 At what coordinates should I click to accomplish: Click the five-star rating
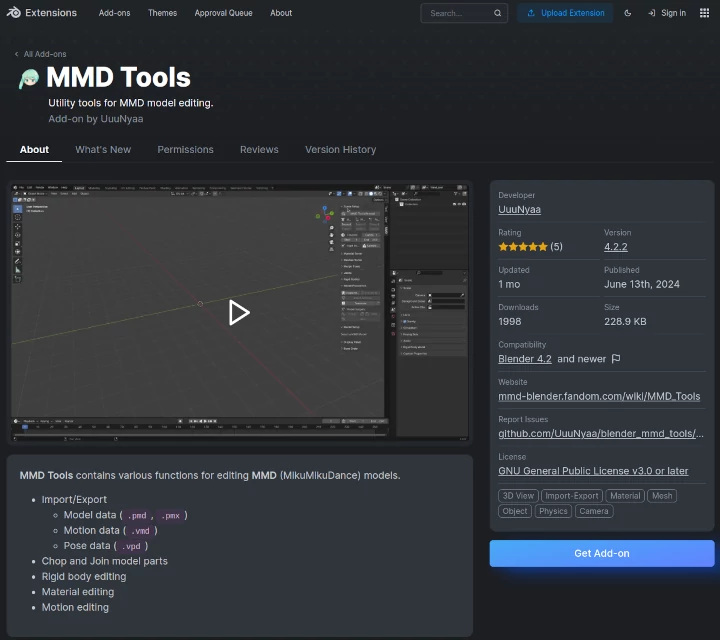coord(523,247)
